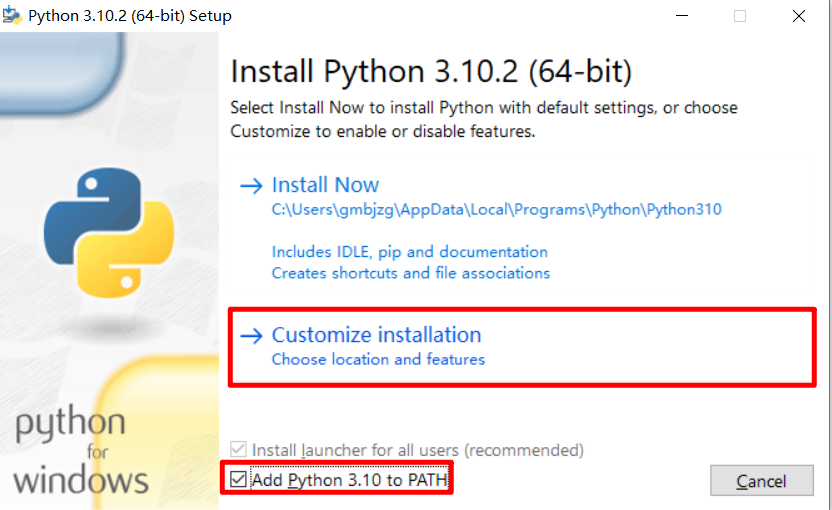Click "Choose location and features" subtext
This screenshot has height=510, width=832.
point(378,359)
